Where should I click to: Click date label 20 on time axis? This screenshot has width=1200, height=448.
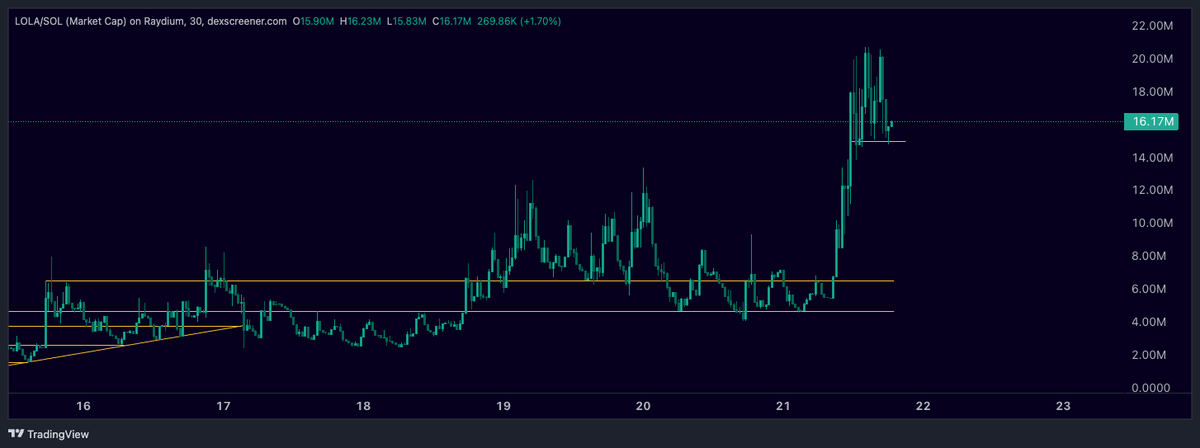click(x=644, y=406)
